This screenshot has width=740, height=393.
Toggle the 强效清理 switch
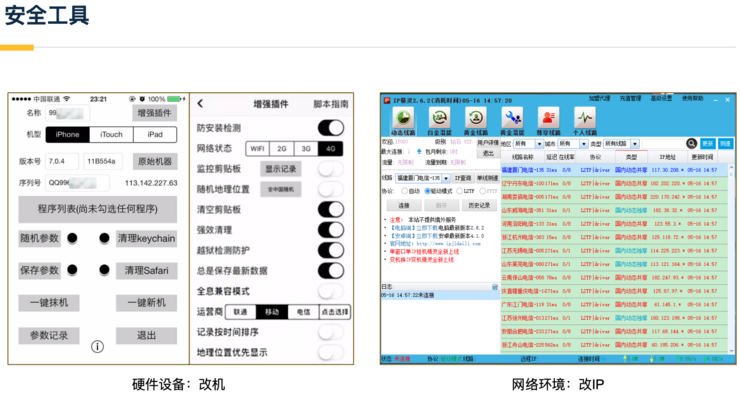[331, 230]
